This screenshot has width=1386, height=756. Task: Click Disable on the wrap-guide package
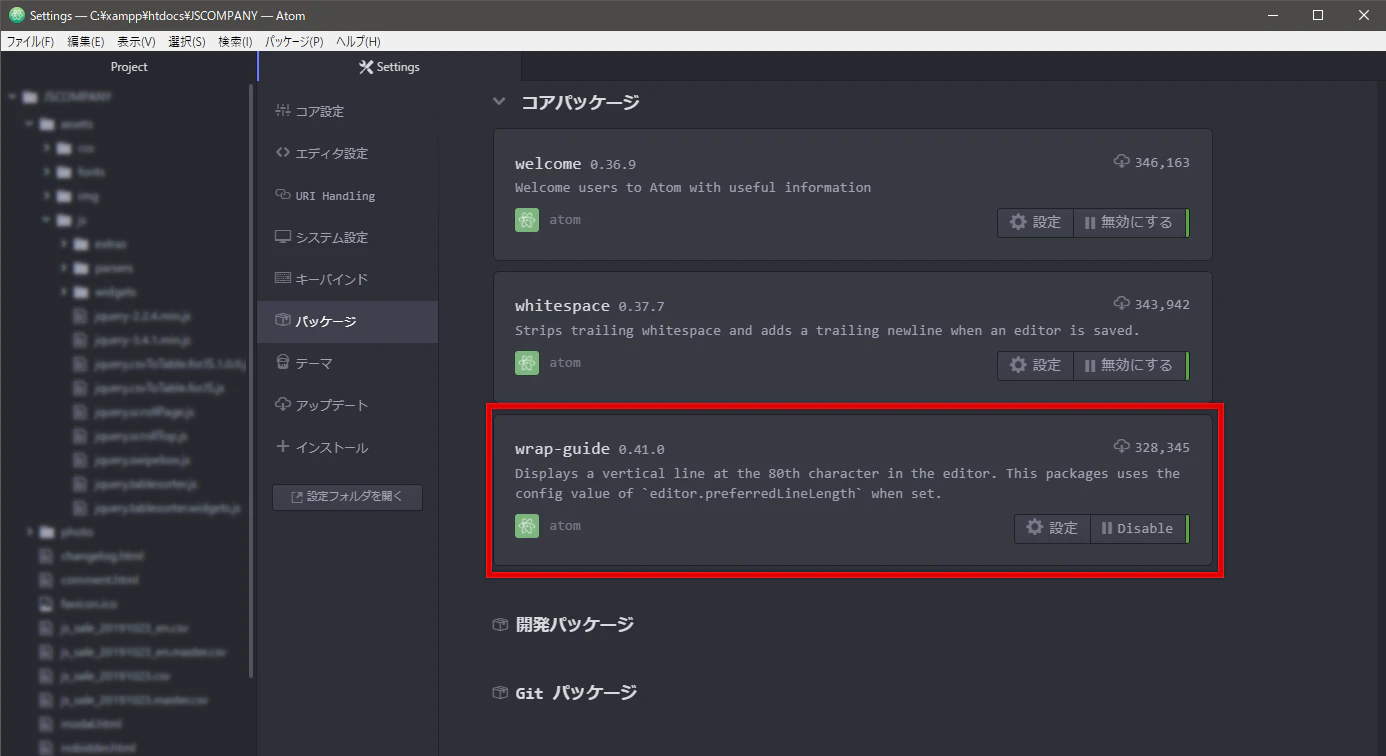tap(1139, 528)
